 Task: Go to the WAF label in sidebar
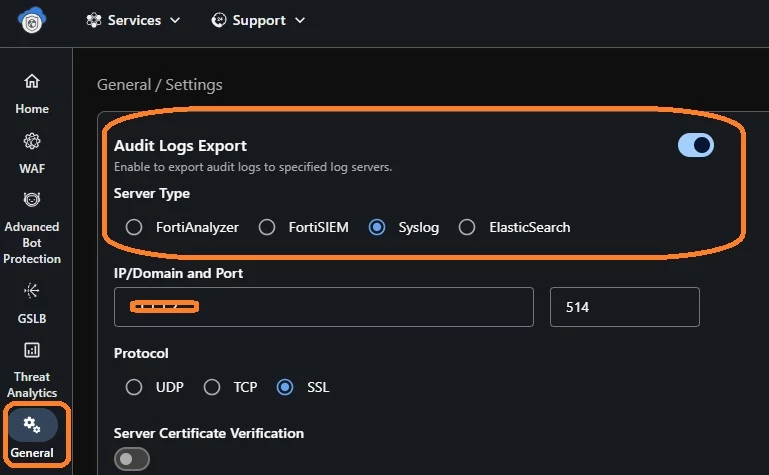32,169
